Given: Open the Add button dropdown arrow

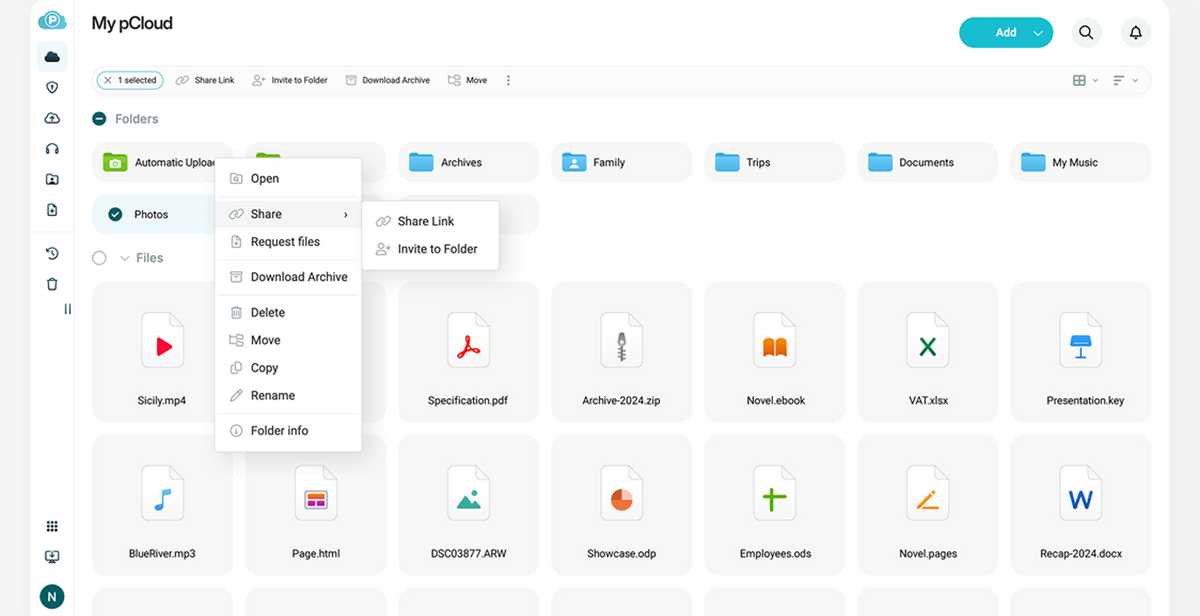Looking at the screenshot, I should 1038,32.
